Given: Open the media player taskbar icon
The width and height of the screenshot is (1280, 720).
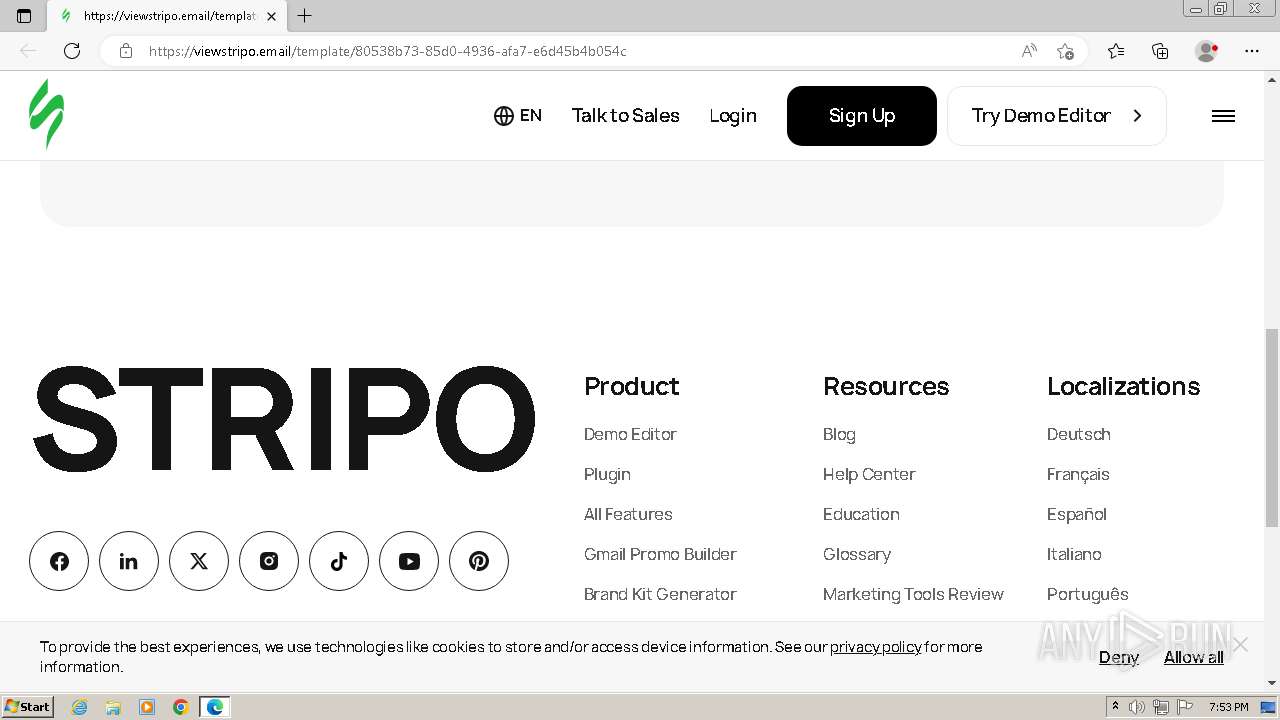Looking at the screenshot, I should tap(147, 707).
